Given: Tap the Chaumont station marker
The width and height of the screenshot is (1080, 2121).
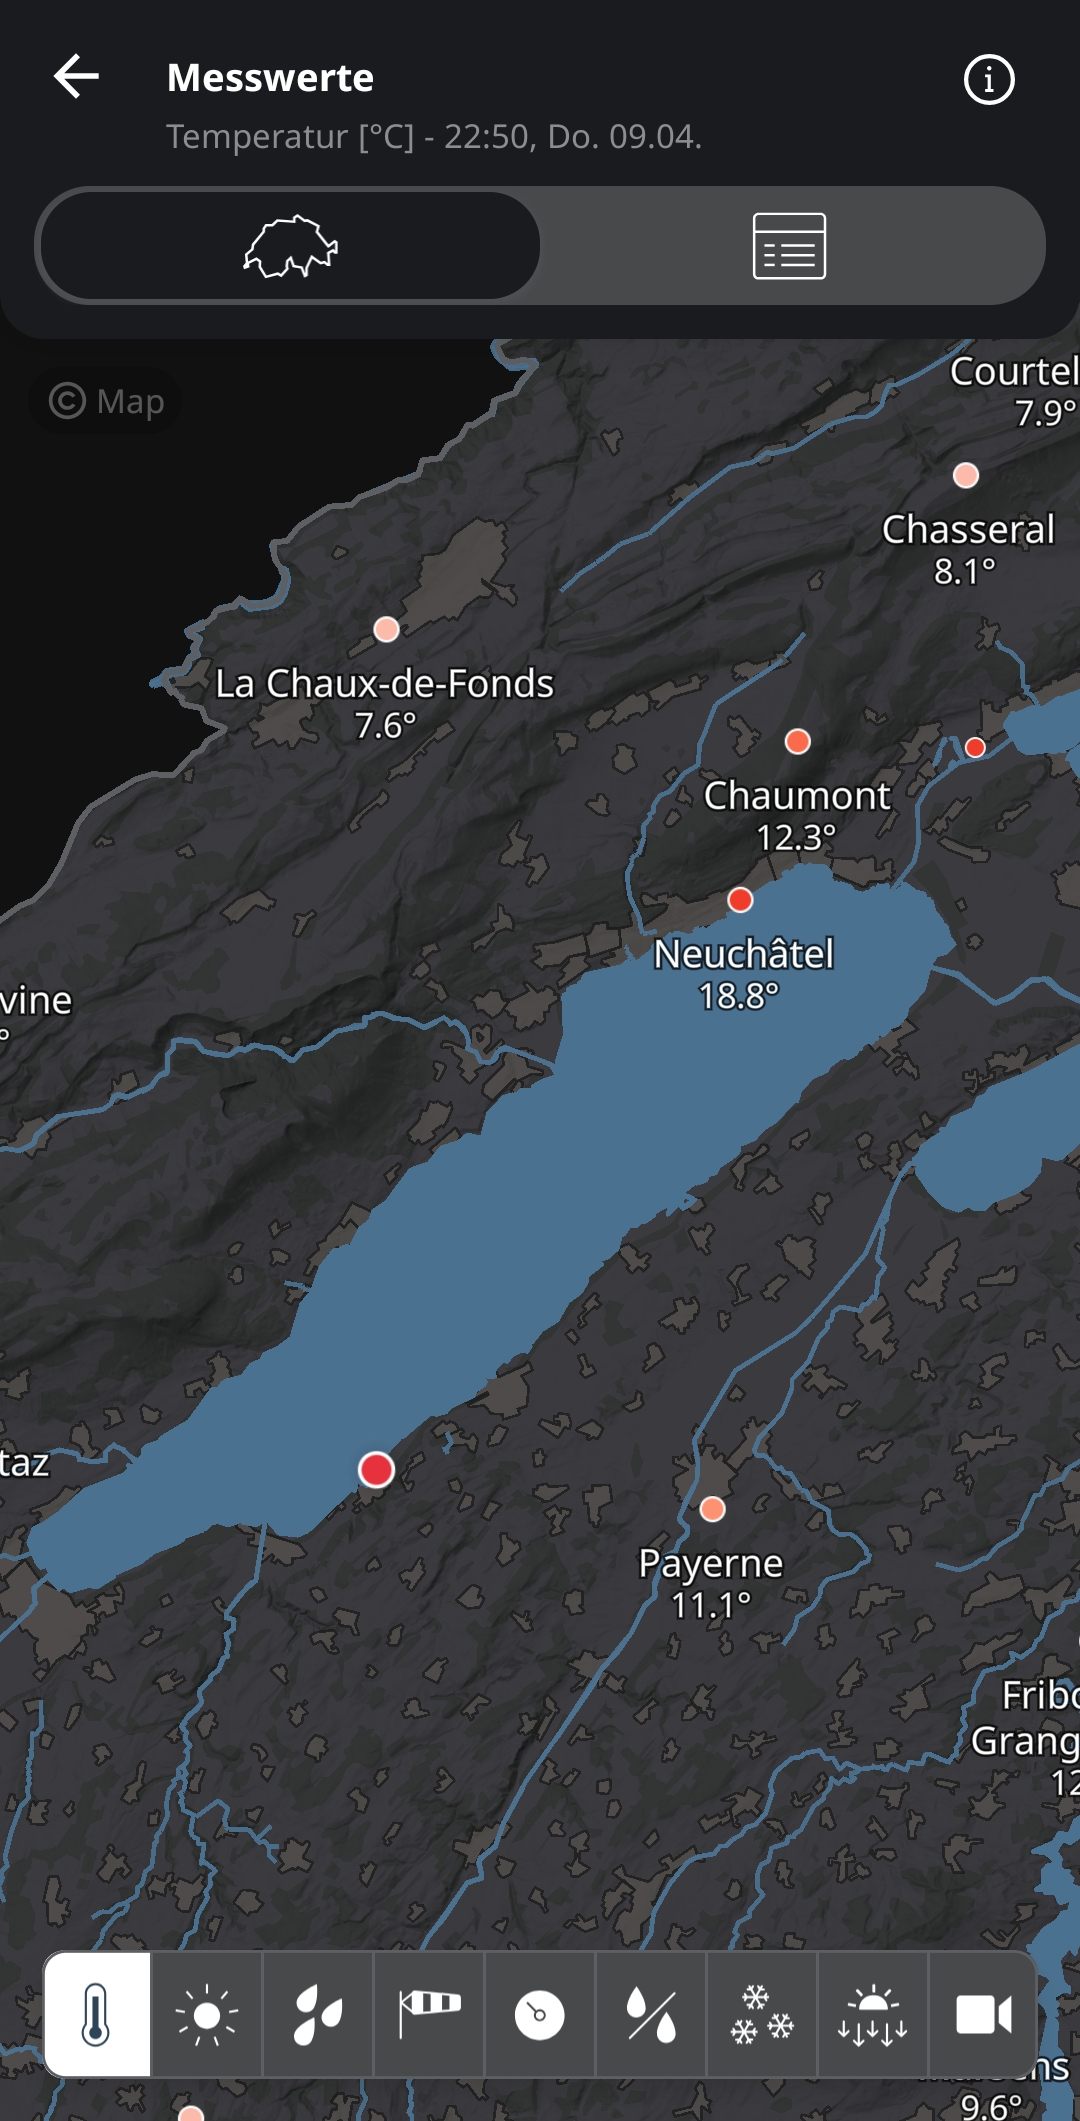Looking at the screenshot, I should pyautogui.click(x=797, y=741).
